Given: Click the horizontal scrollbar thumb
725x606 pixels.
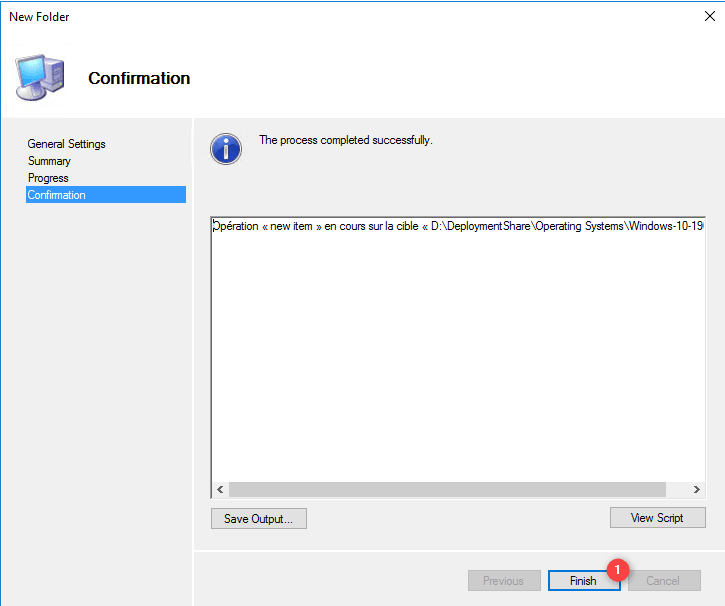Looking at the screenshot, I should 447,490.
